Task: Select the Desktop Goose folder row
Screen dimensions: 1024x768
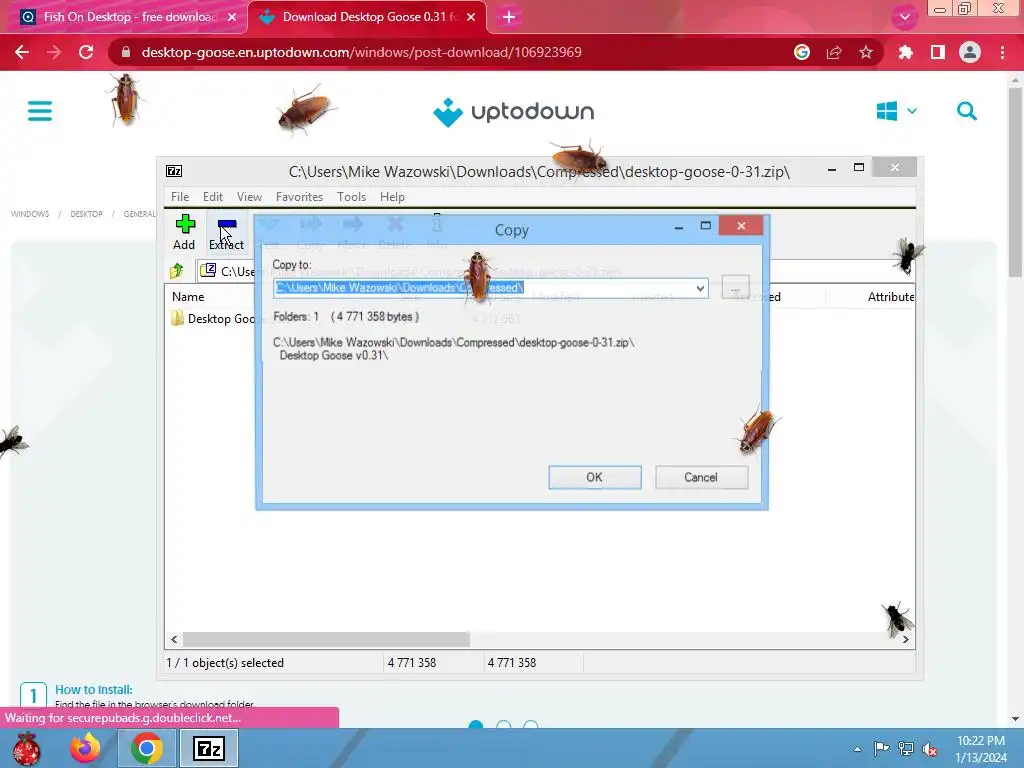Action: [213, 319]
